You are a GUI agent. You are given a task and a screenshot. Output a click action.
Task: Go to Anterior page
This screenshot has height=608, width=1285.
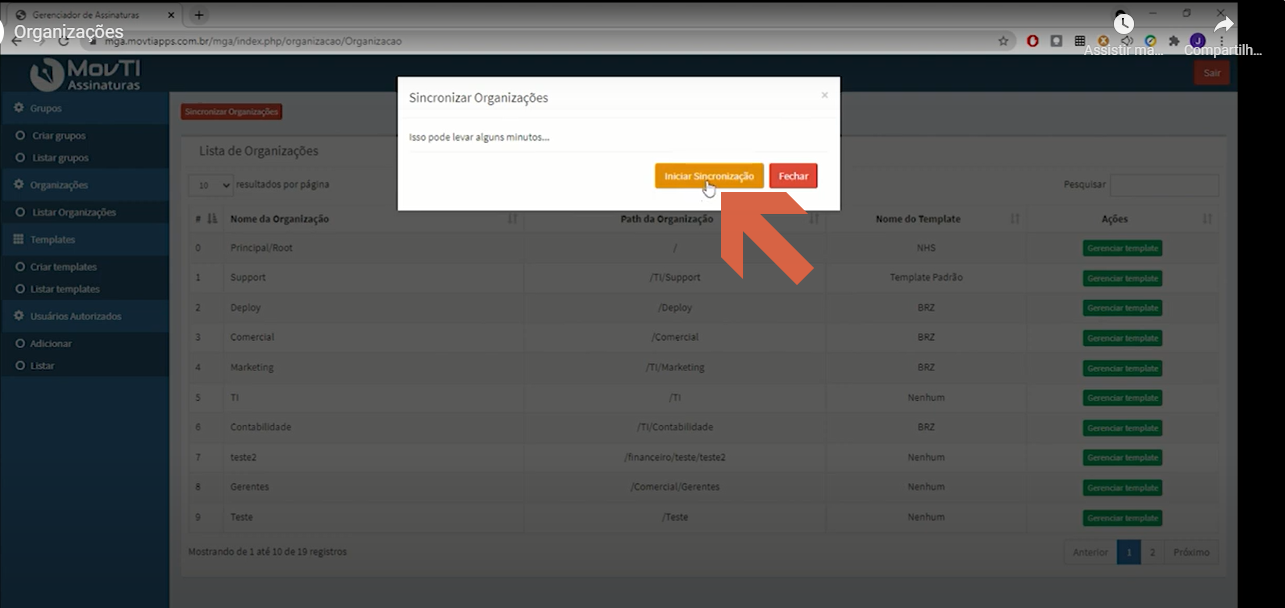tap(1090, 552)
